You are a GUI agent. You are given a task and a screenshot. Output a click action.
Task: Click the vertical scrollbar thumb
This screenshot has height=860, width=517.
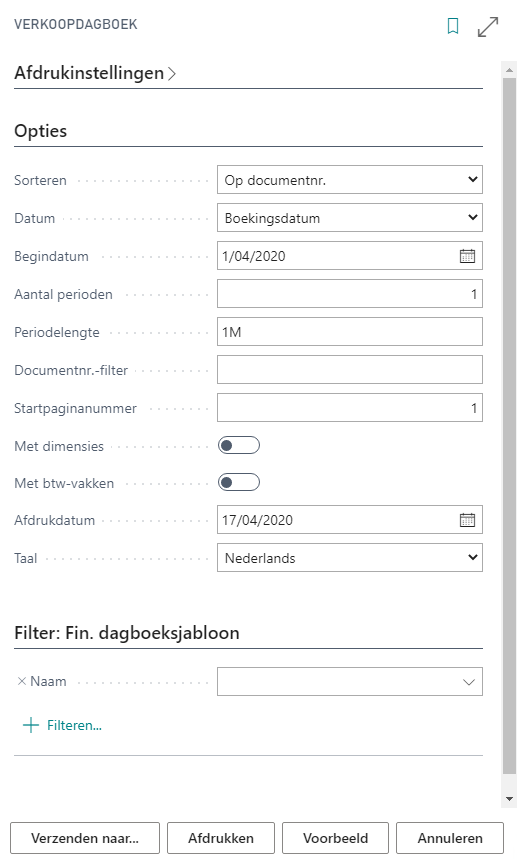coord(509,426)
